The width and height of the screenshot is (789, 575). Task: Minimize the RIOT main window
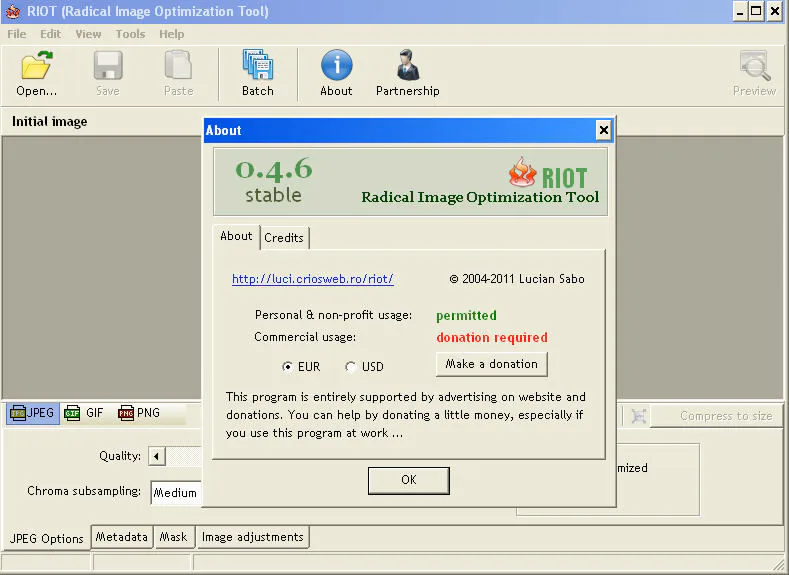click(740, 11)
